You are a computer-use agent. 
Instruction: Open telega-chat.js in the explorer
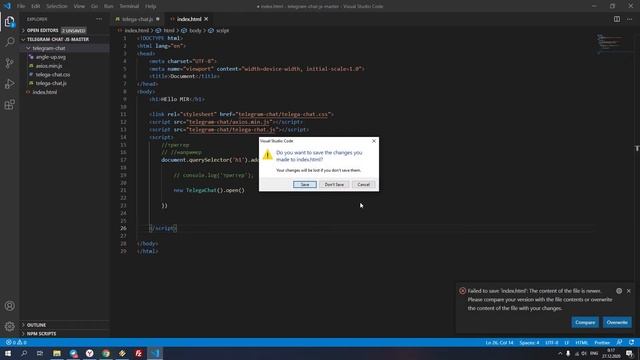[51, 83]
